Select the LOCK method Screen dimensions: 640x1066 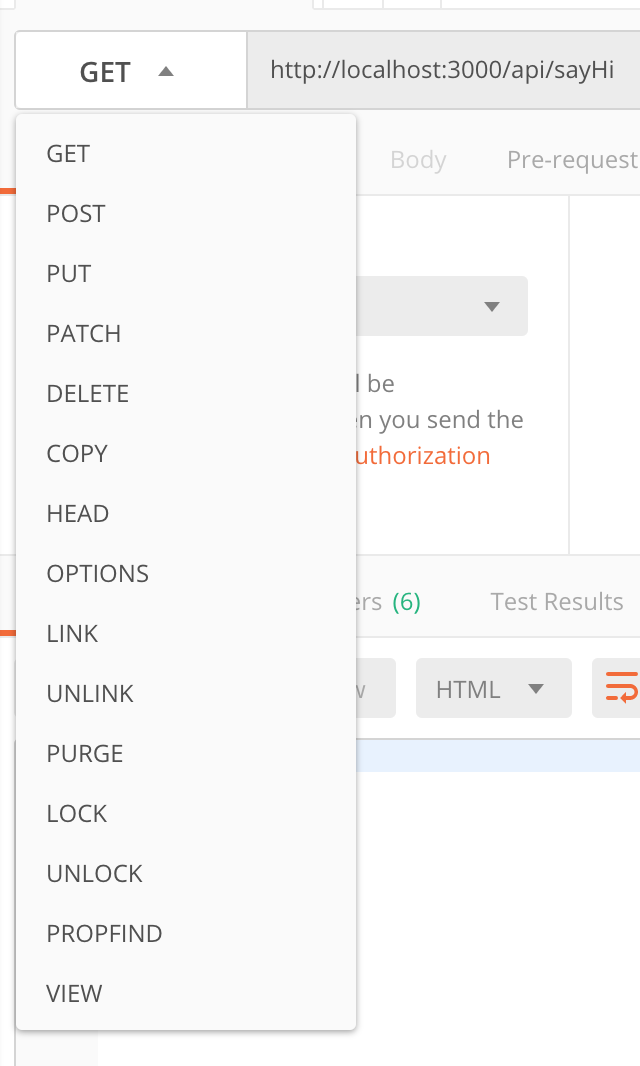click(74, 813)
